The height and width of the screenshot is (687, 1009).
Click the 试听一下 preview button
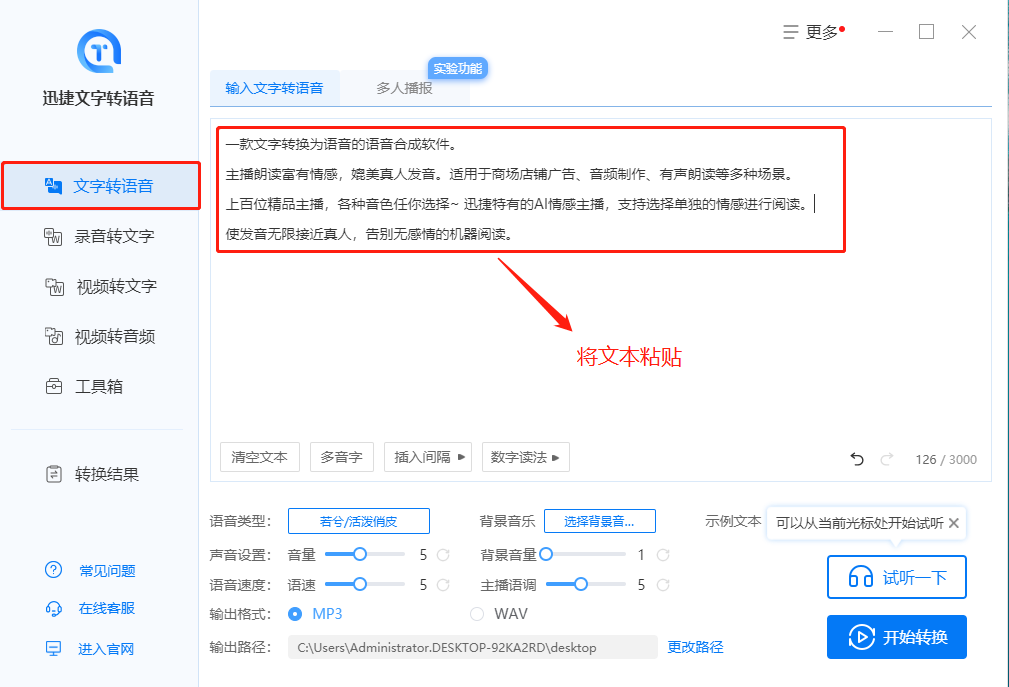(x=896, y=577)
